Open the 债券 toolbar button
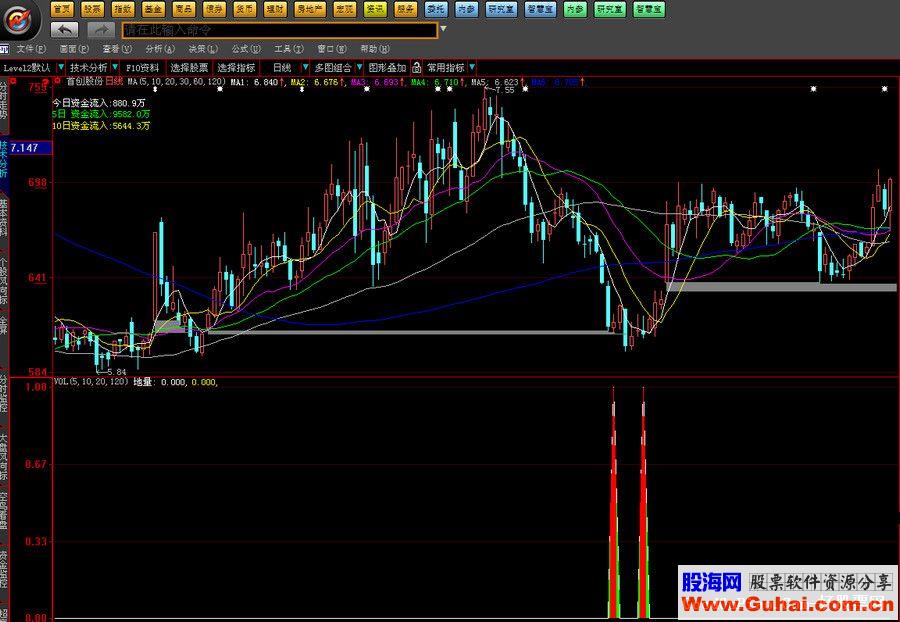The height and width of the screenshot is (622, 900). pos(214,9)
